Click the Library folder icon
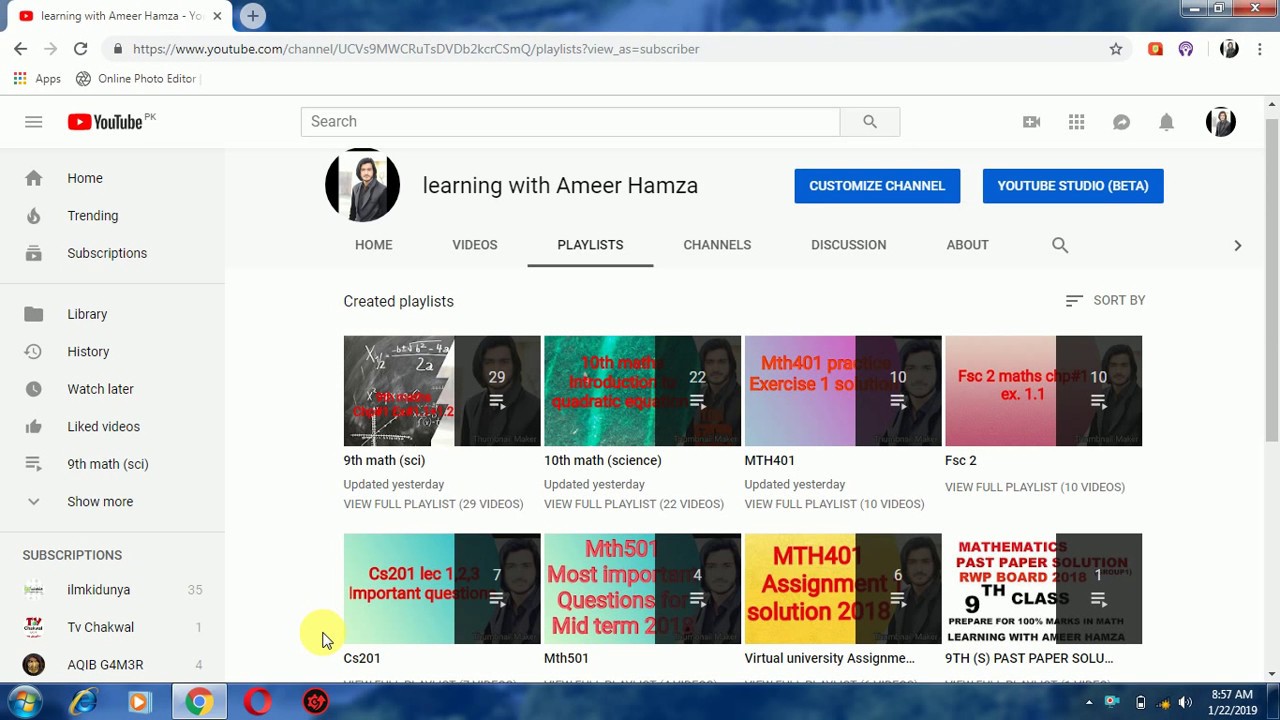Screen dimensions: 1280x720 (33, 314)
